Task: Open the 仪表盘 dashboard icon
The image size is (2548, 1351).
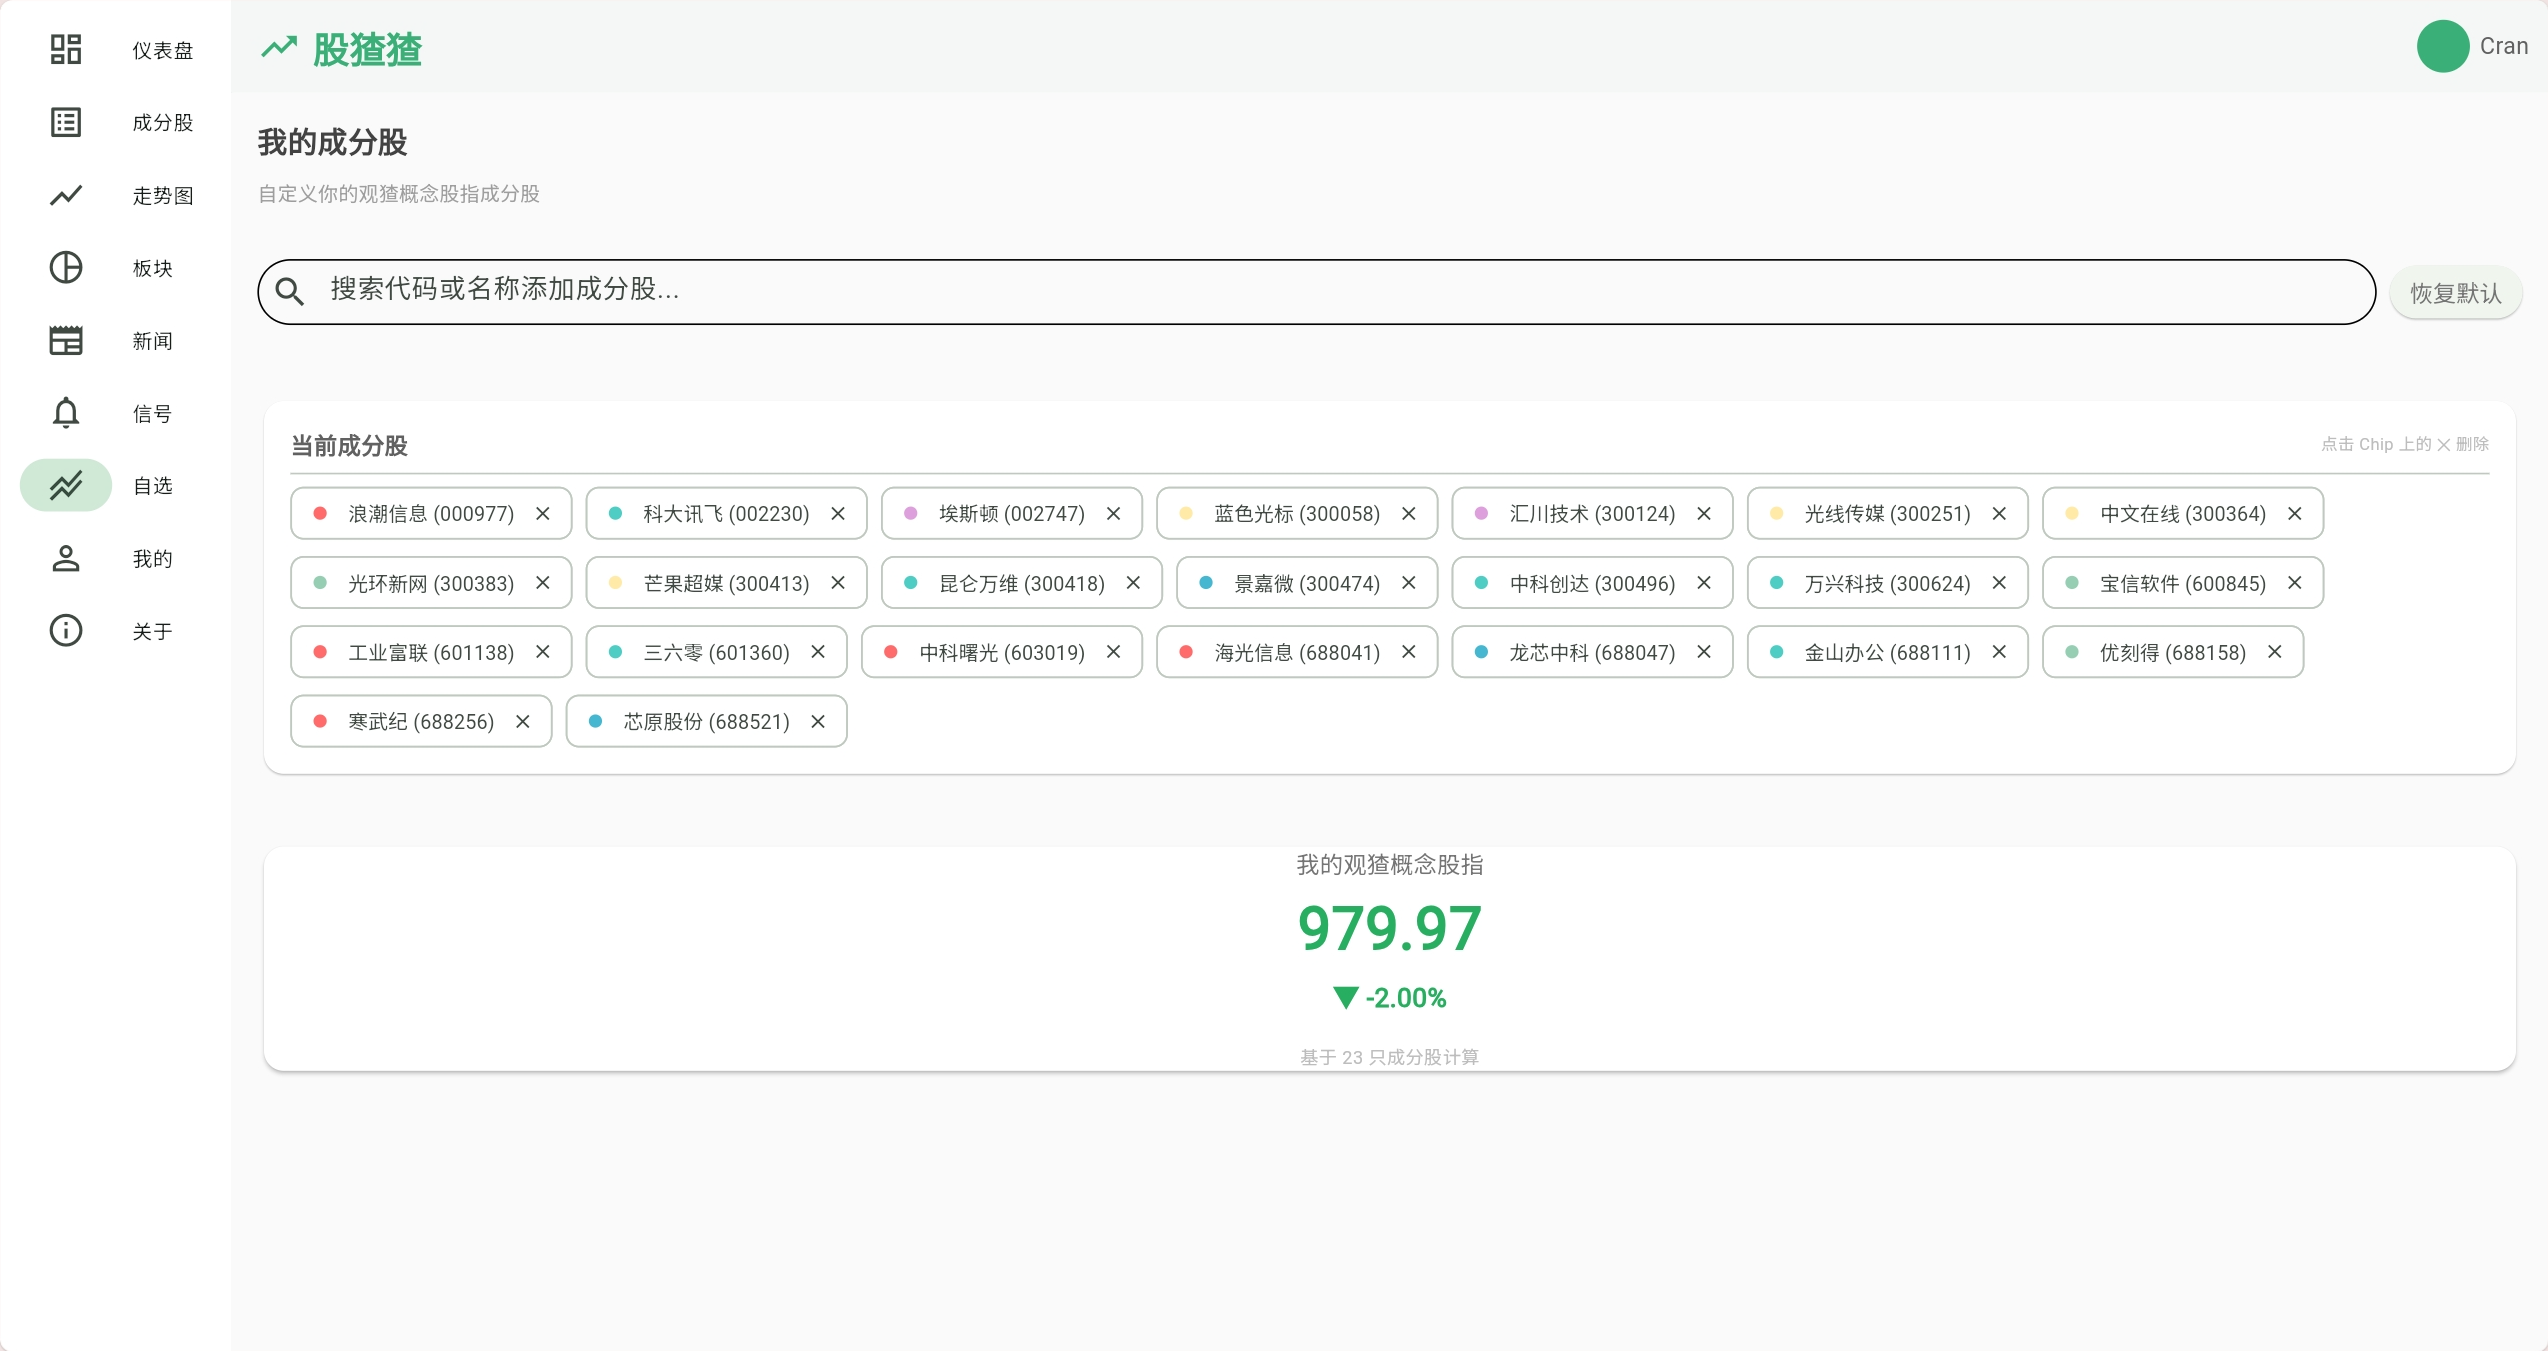Action: (x=66, y=49)
